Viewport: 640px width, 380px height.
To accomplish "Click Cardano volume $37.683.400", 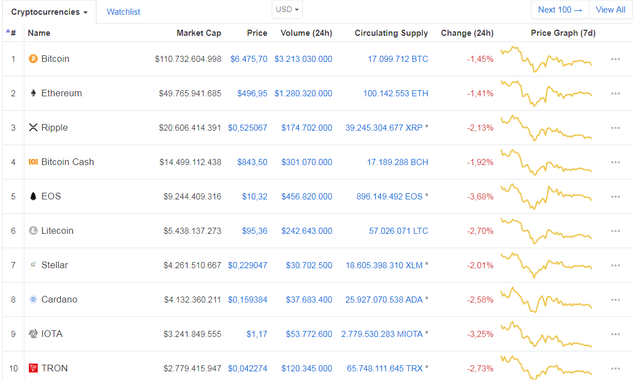I will coord(309,300).
